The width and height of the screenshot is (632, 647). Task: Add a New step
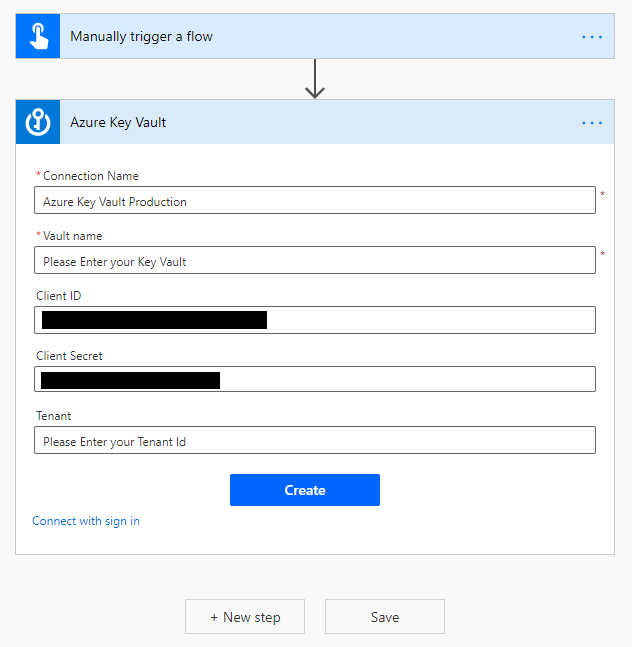click(245, 617)
